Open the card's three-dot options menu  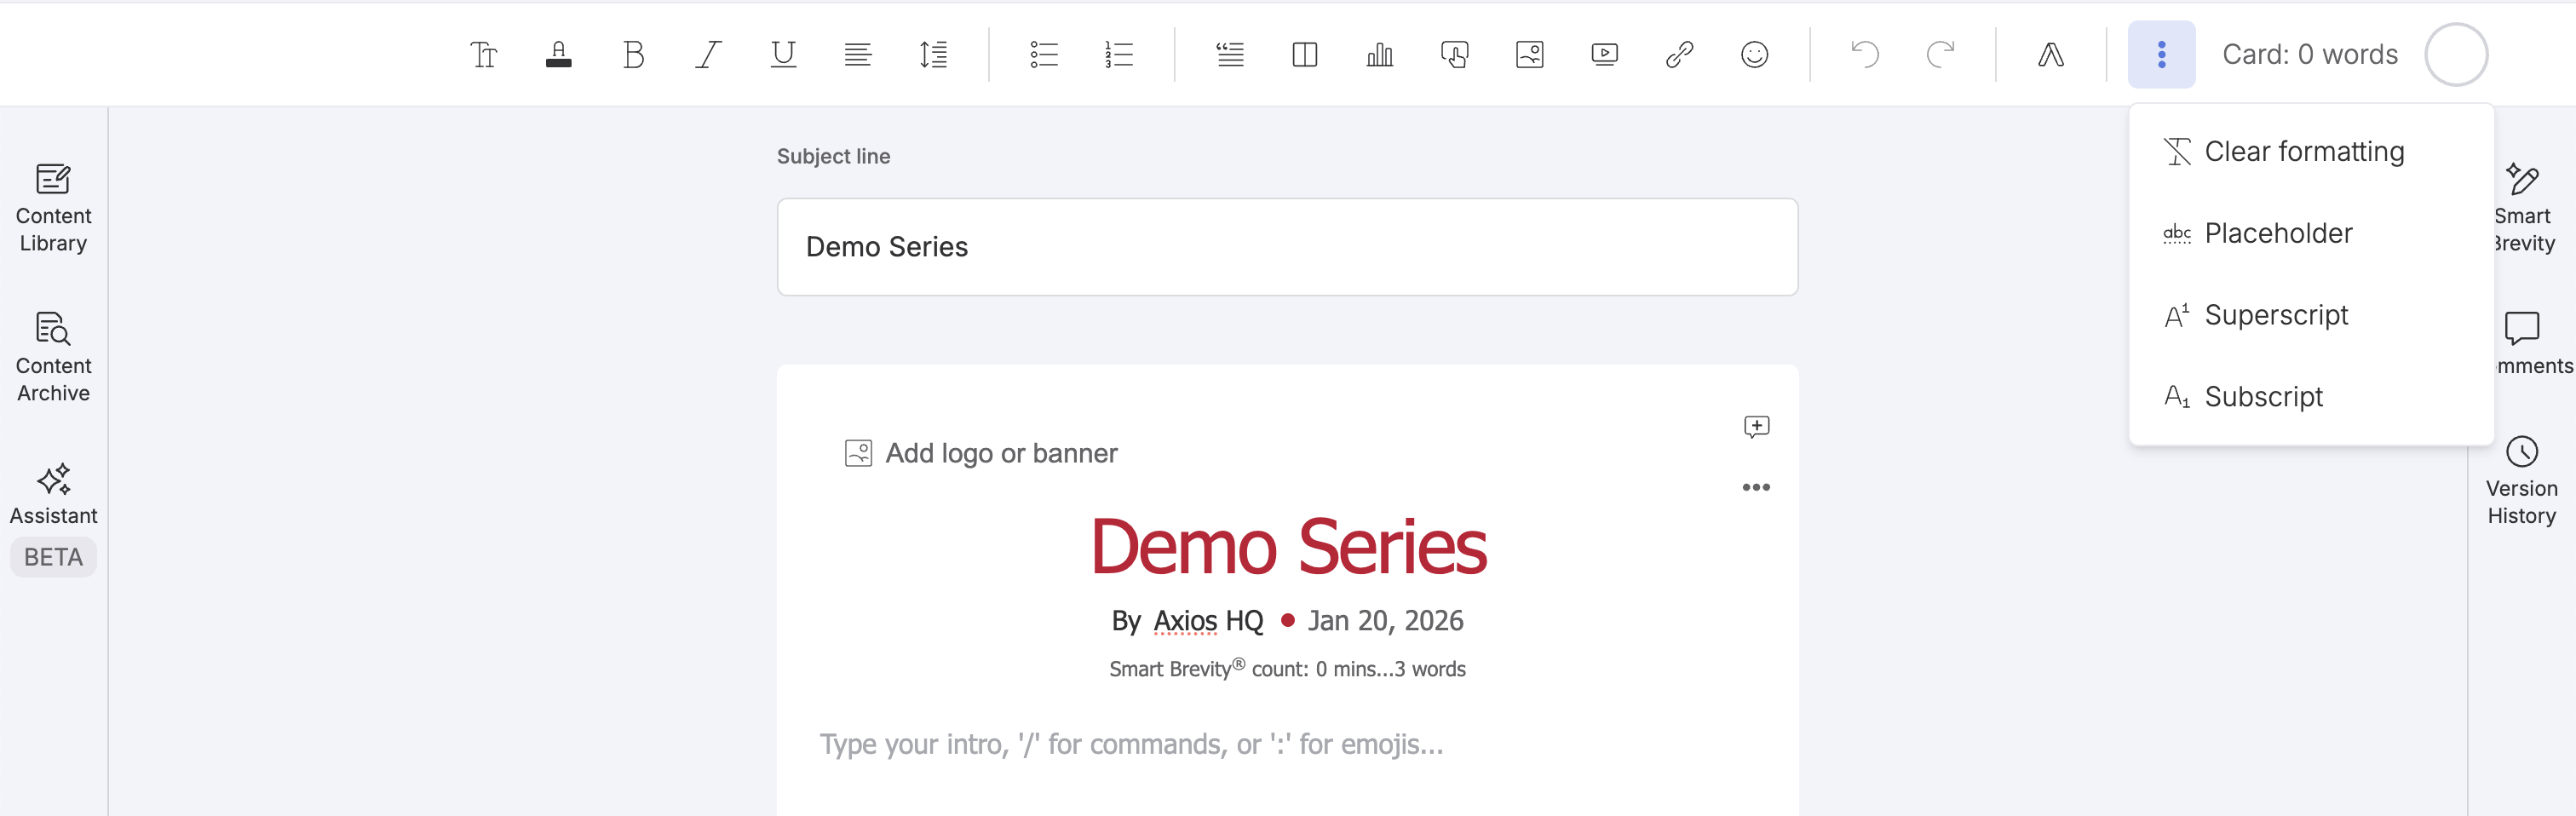pyautogui.click(x=1756, y=488)
